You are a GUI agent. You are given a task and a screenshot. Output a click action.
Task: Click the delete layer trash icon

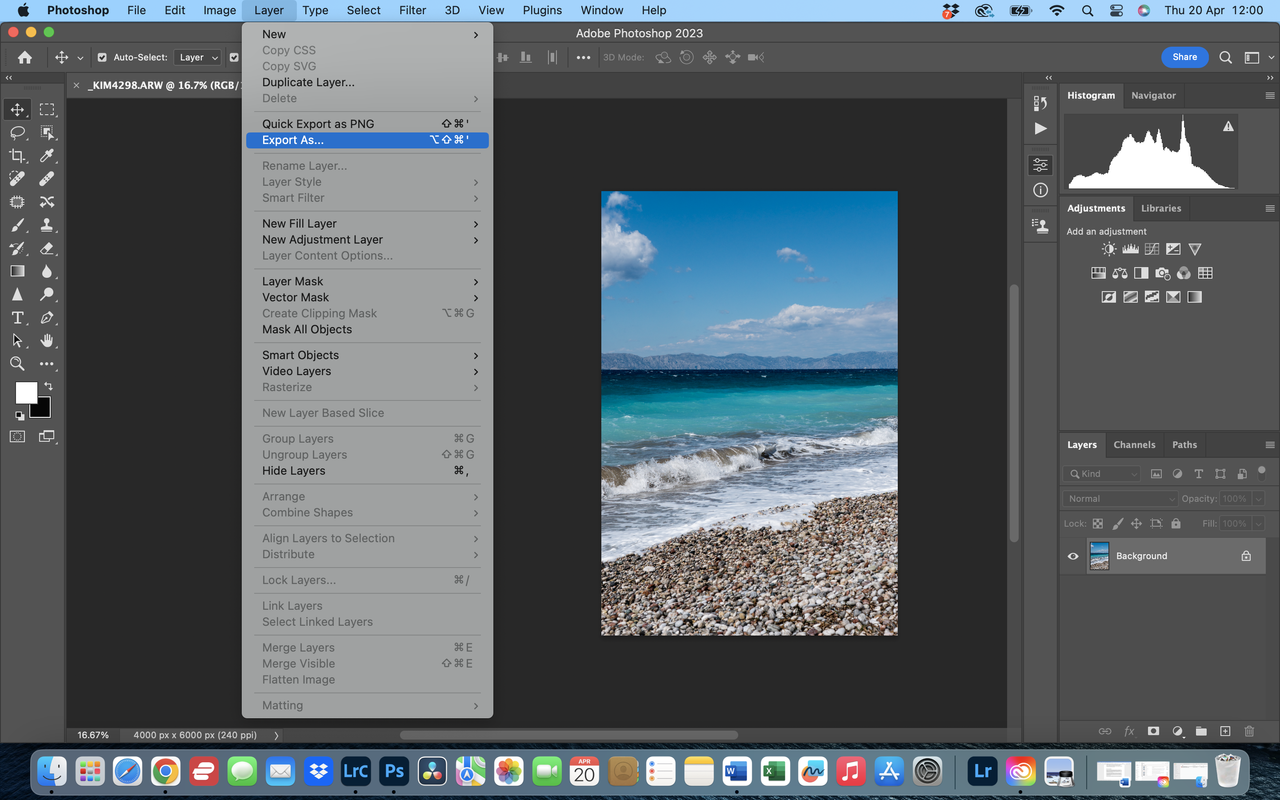pos(1249,731)
